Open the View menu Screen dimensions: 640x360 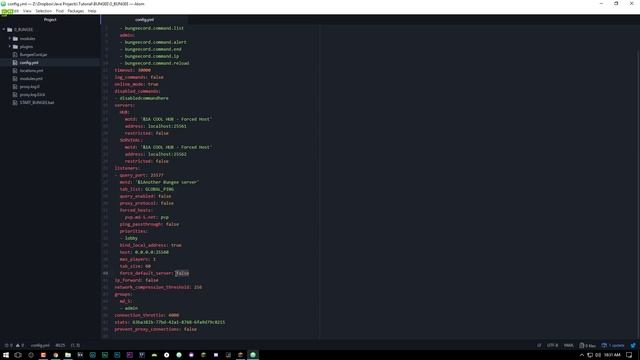pos(27,11)
